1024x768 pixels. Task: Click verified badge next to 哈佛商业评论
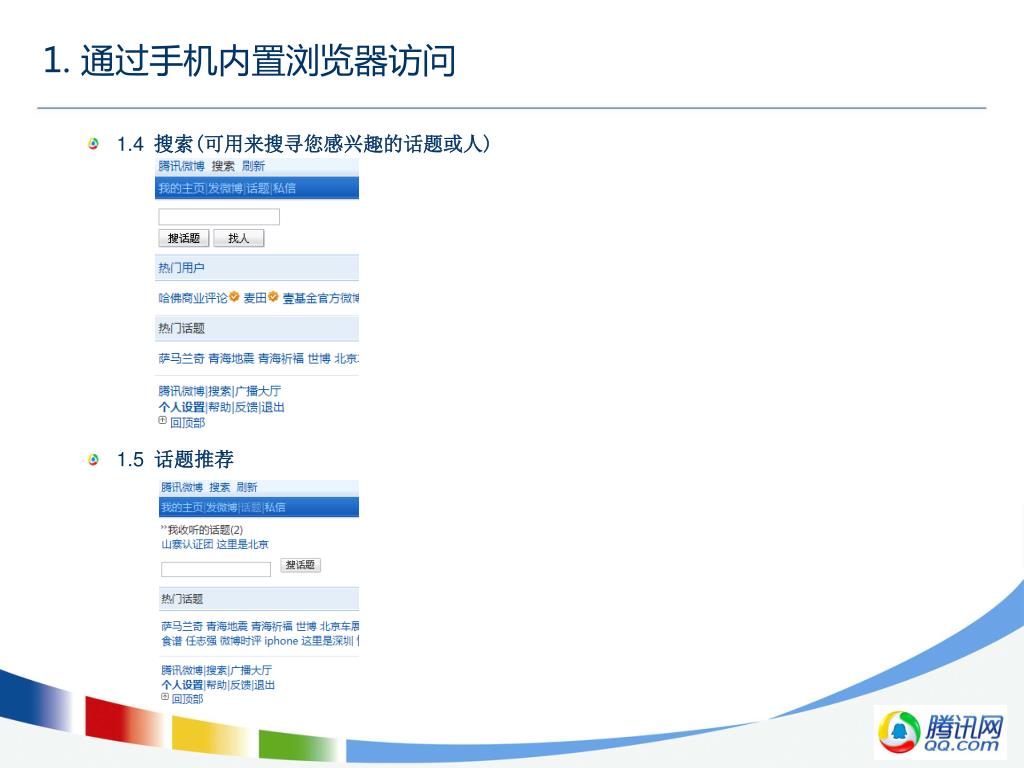[x=234, y=296]
